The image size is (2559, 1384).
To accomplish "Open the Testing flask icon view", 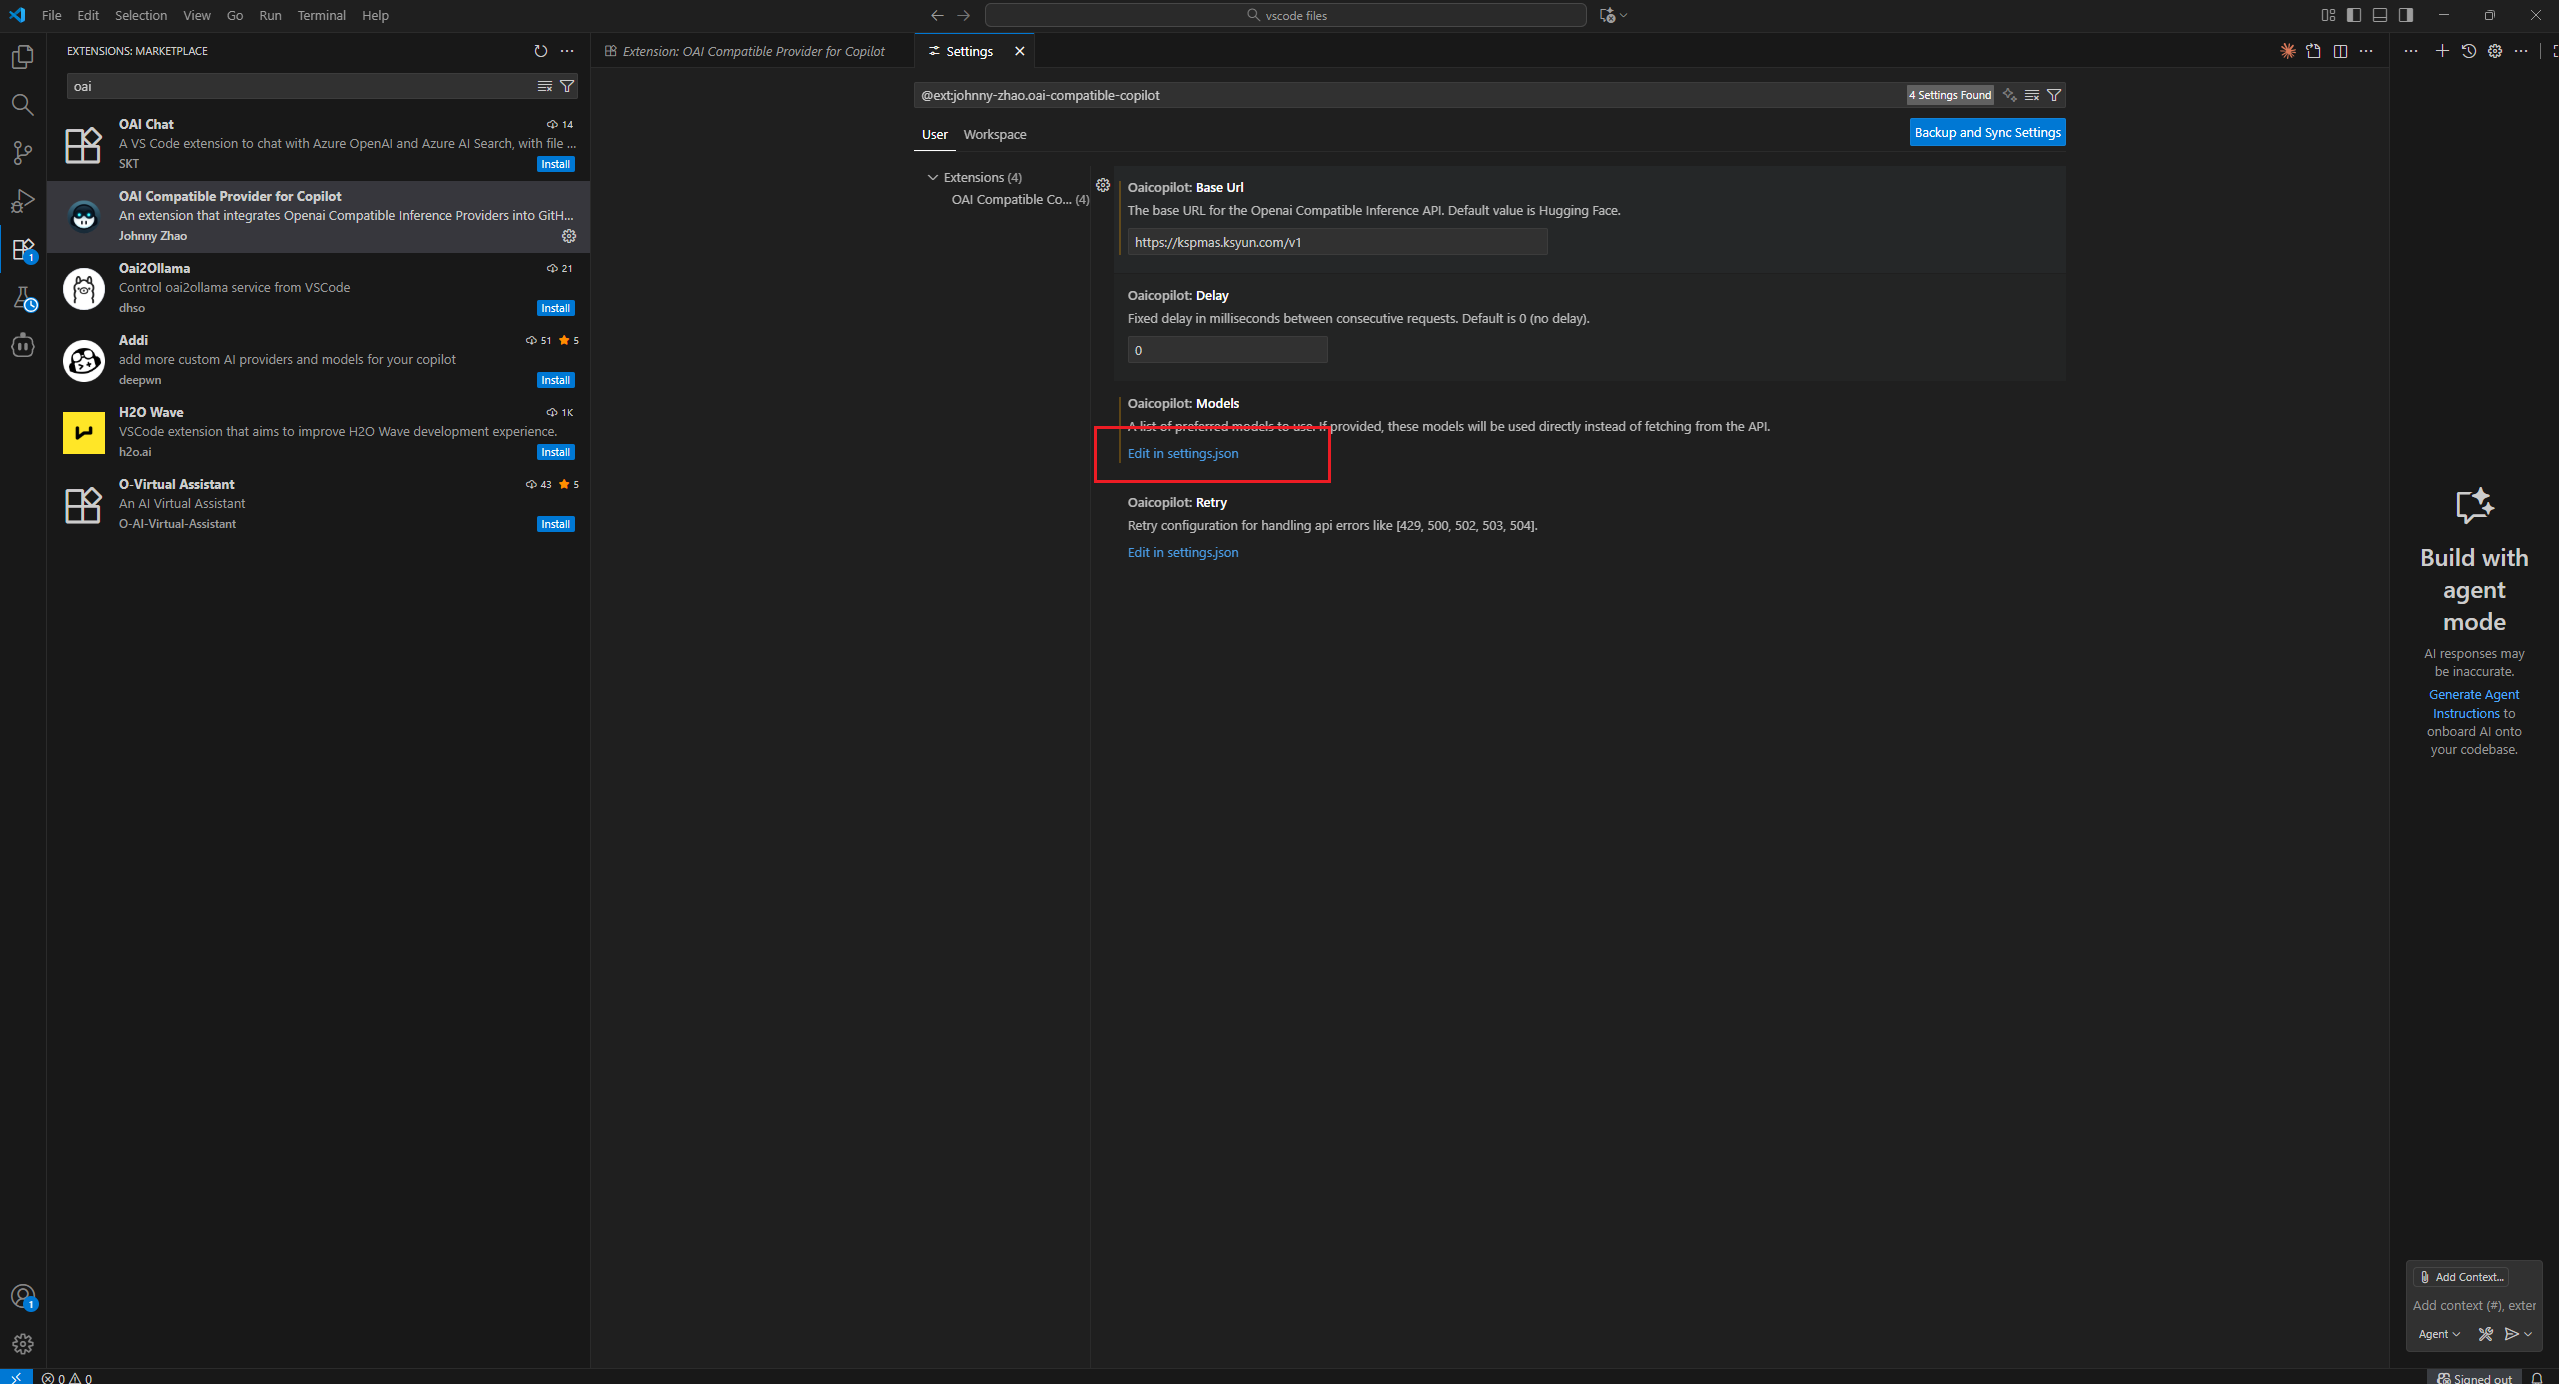I will pos(22,298).
